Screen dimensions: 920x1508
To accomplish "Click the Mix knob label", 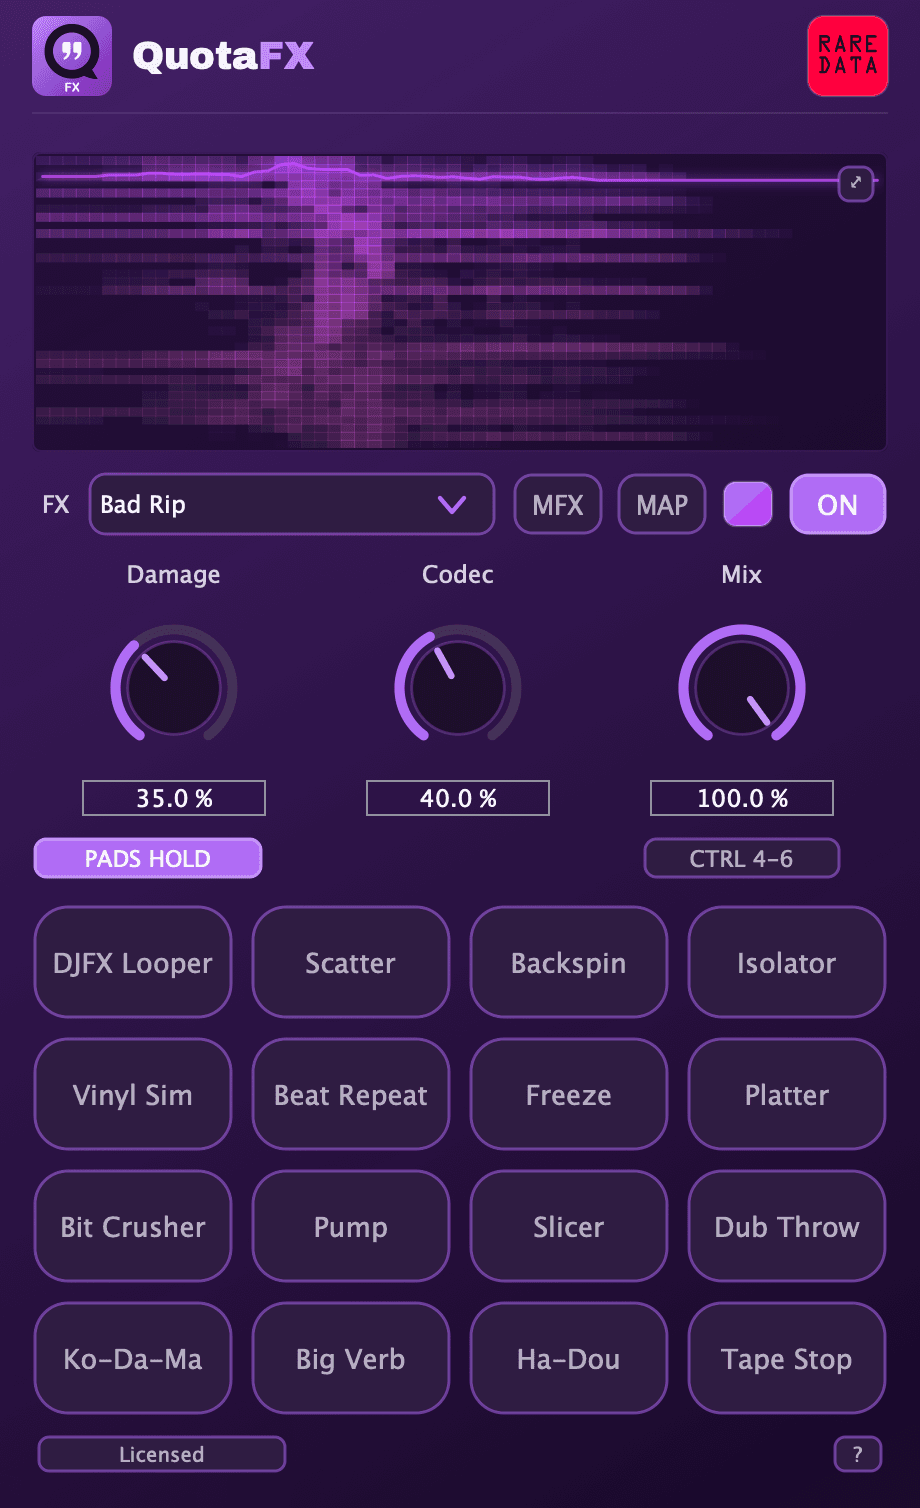I will tap(742, 574).
